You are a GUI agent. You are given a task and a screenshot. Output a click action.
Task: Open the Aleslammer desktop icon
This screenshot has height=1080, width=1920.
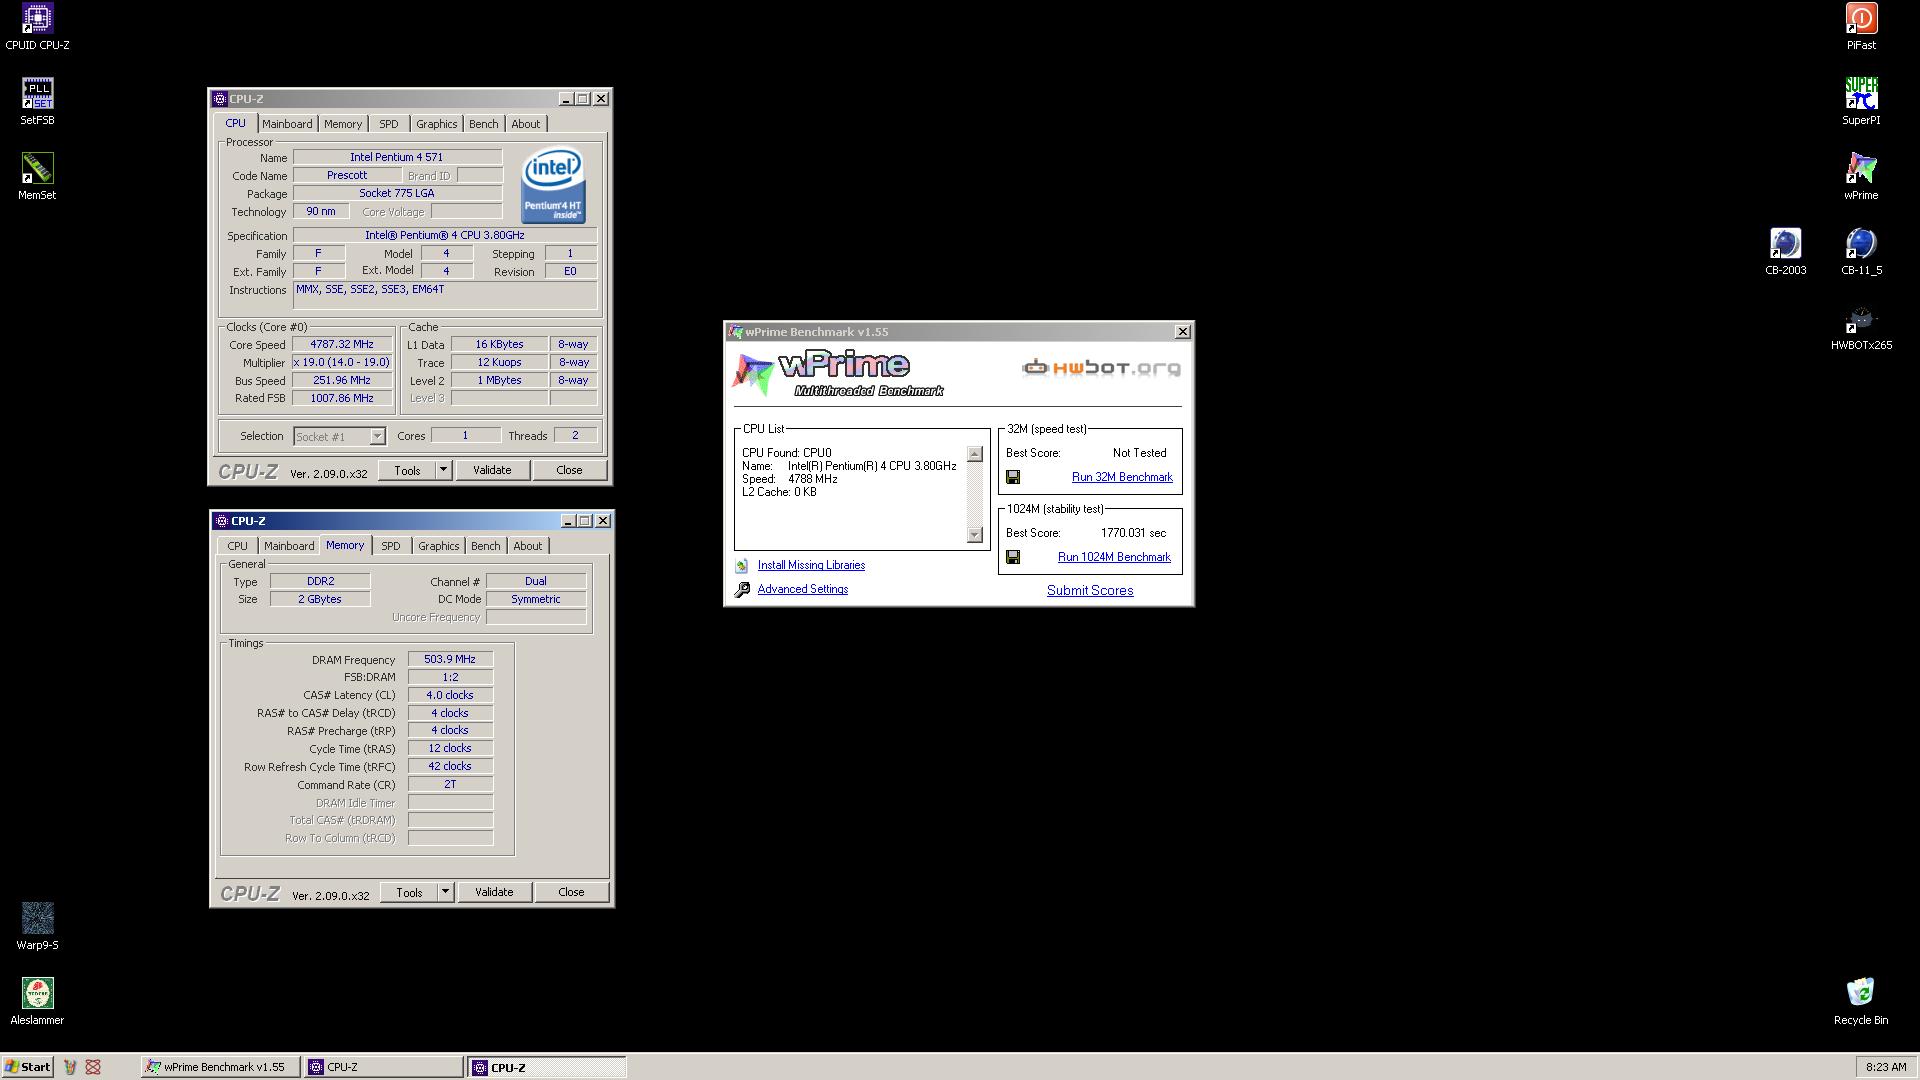pos(37,1002)
